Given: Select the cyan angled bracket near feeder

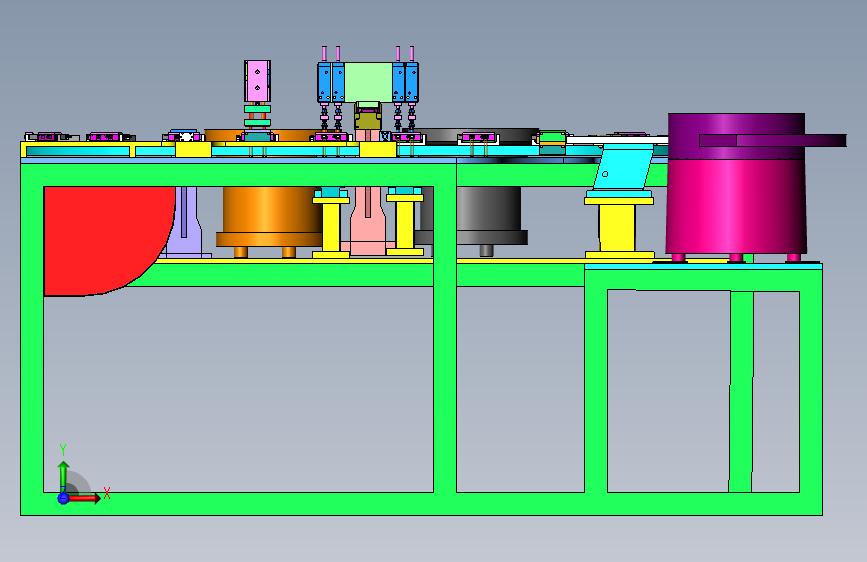Looking at the screenshot, I should pos(624,167).
